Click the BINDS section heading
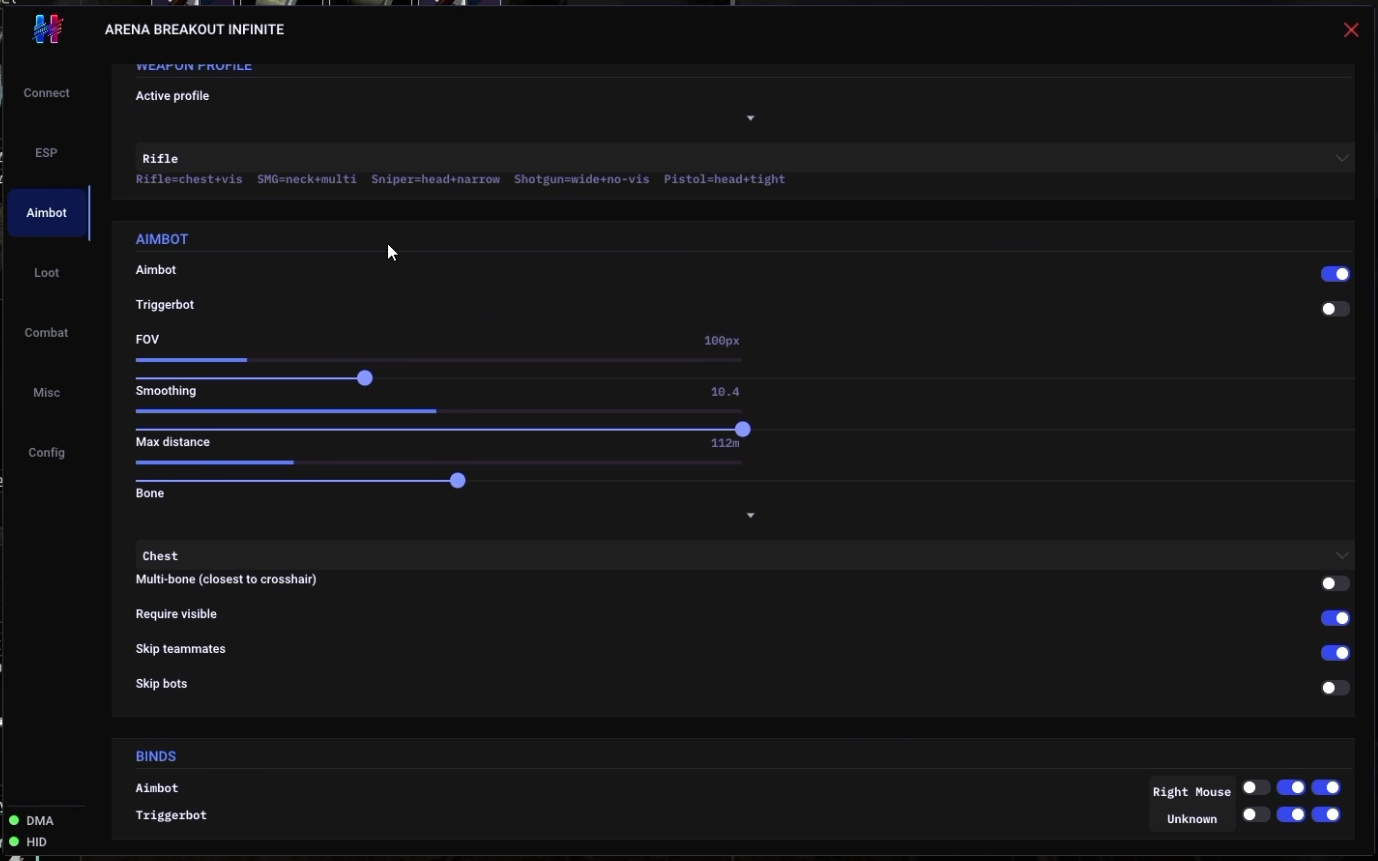The height and width of the screenshot is (861, 1378). pyautogui.click(x=156, y=756)
